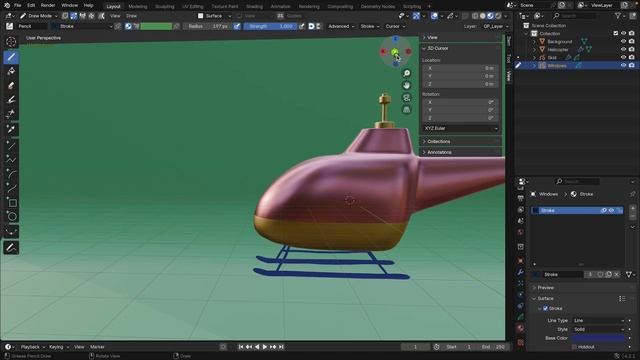Open the Modifiers wrench properties tab
The height and width of the screenshot is (360, 640).
point(520,272)
